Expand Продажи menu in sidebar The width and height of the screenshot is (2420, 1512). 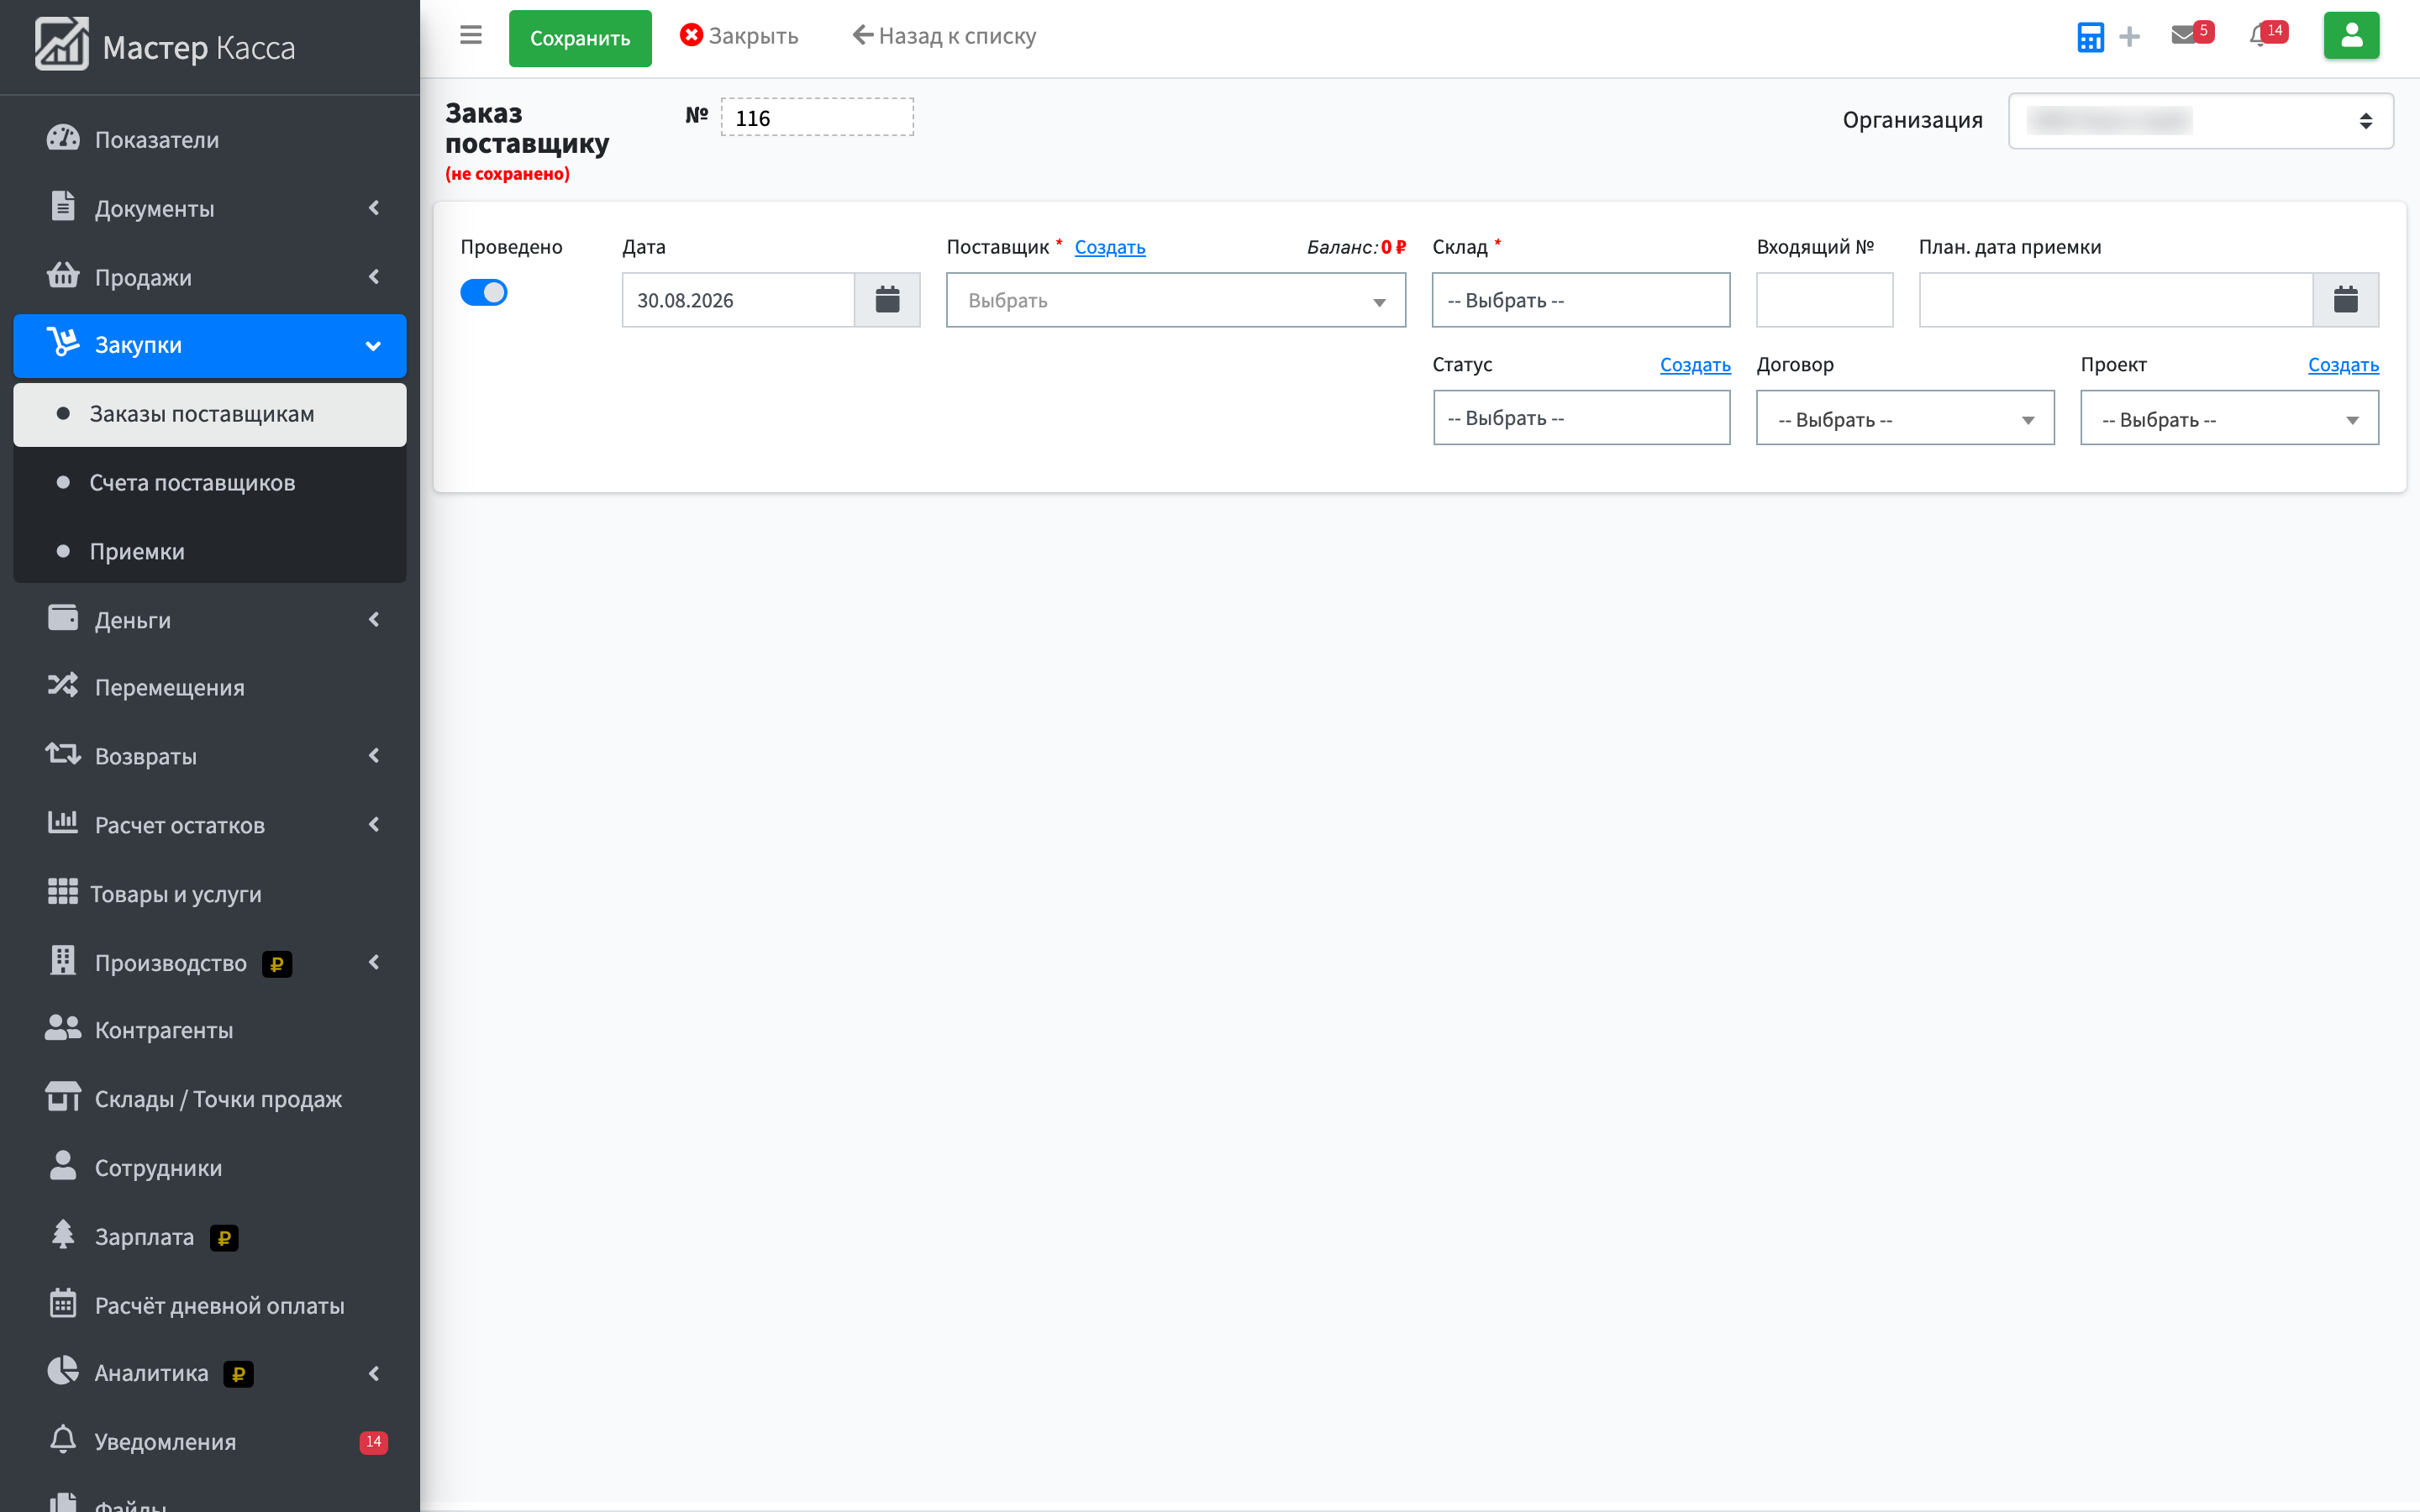pos(210,277)
